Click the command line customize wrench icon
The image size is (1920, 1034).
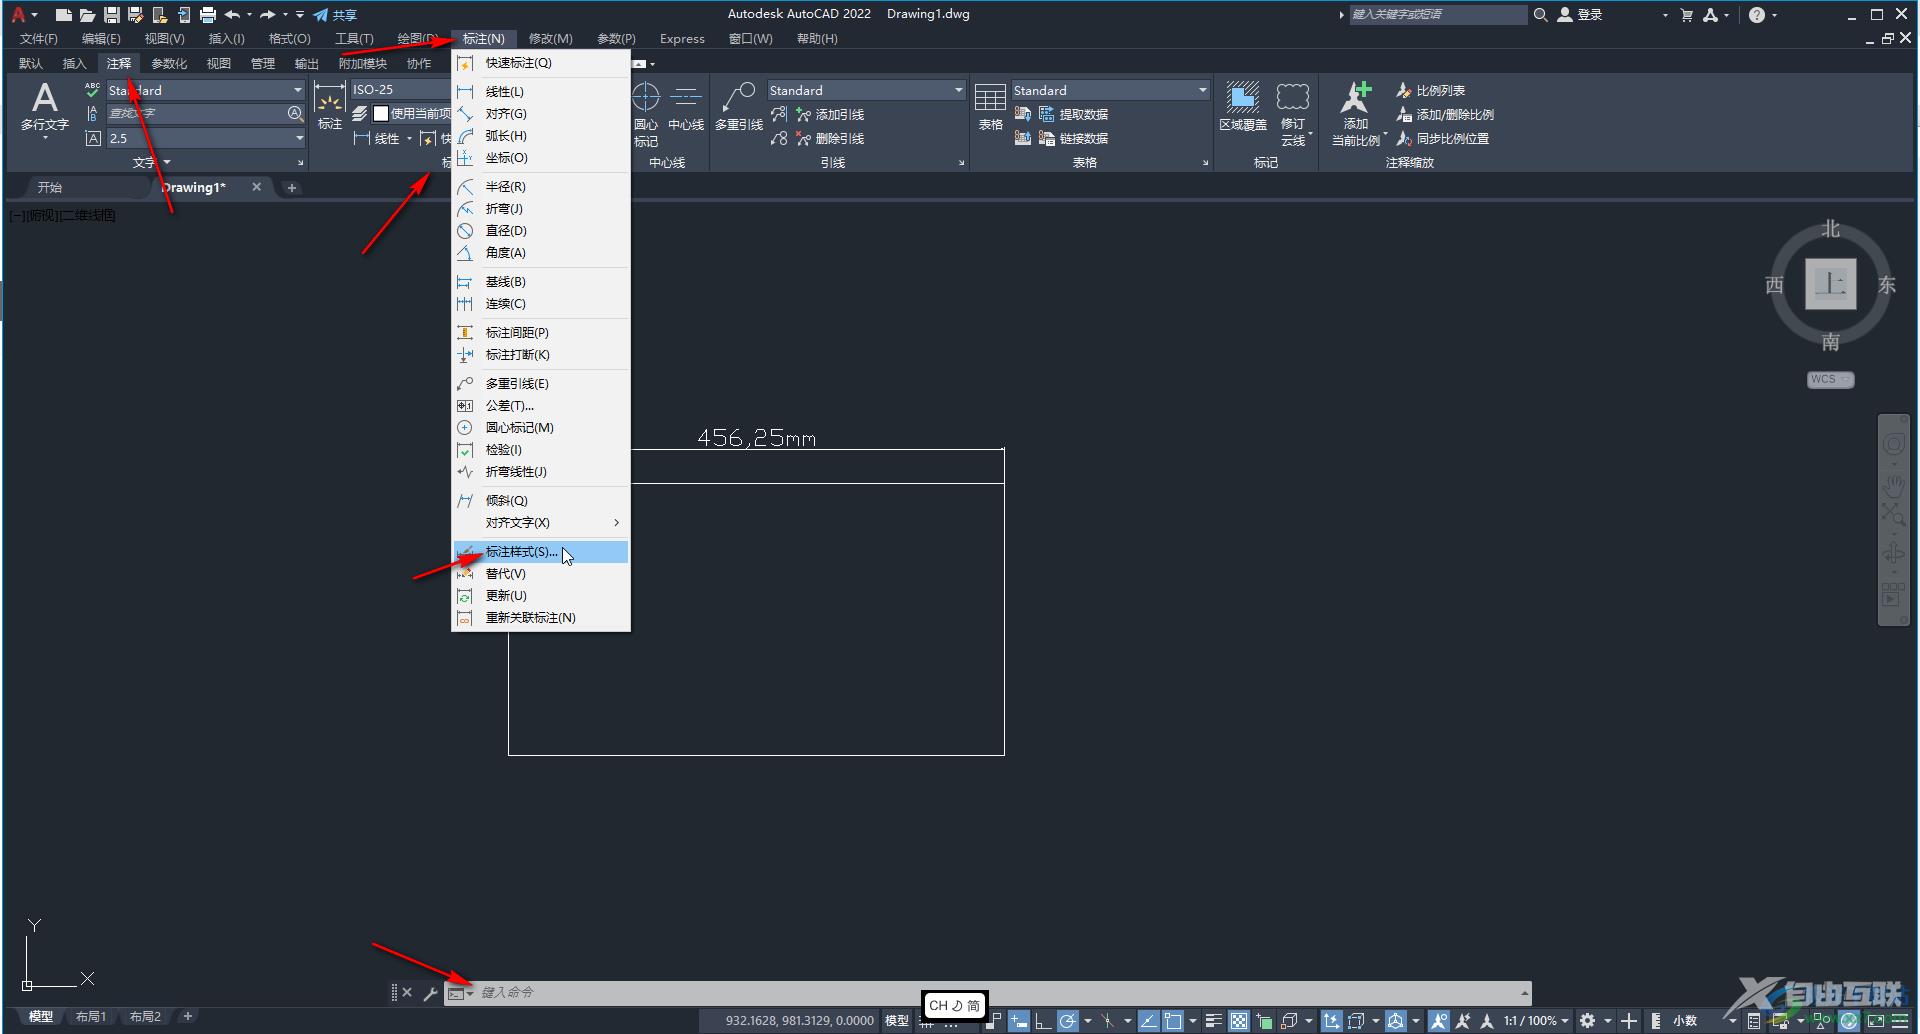430,993
